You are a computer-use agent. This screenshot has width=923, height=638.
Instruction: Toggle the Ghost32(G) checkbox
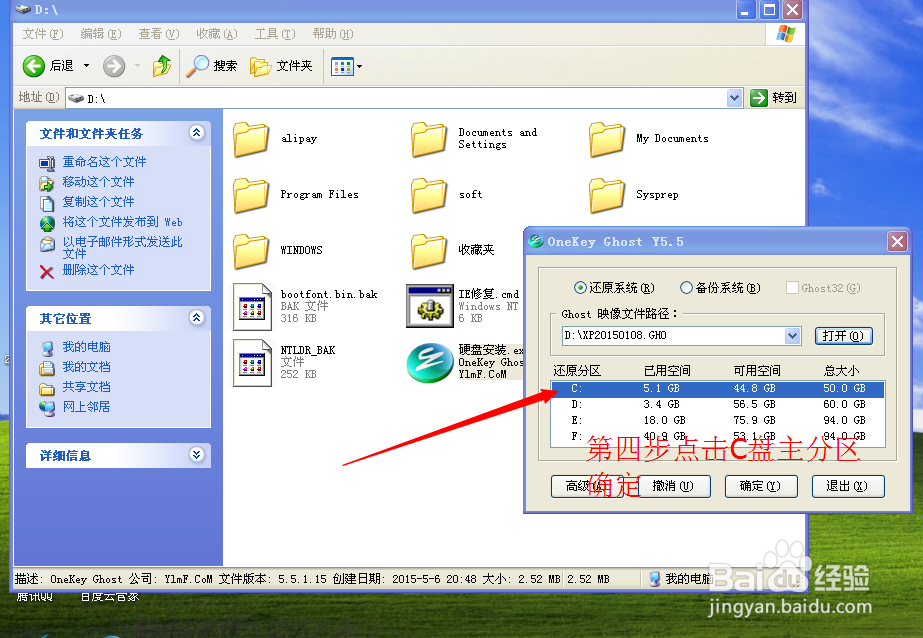tap(792, 288)
